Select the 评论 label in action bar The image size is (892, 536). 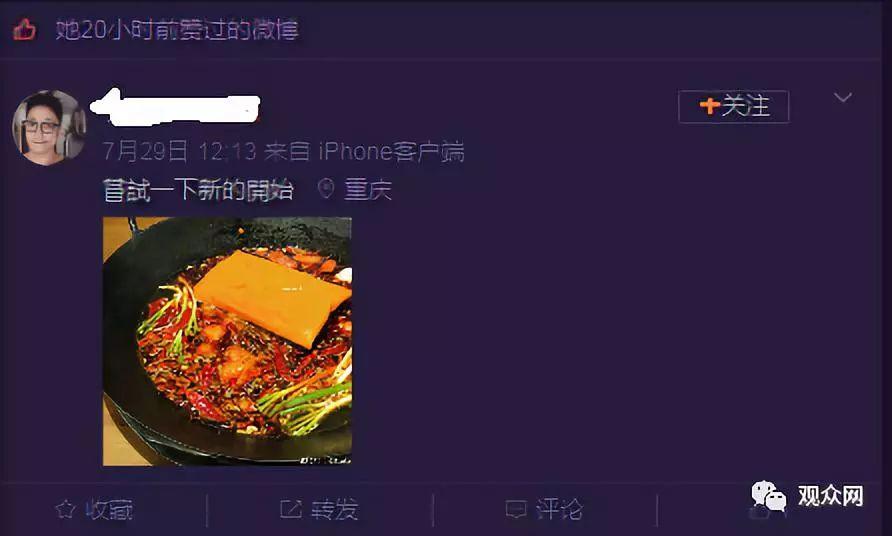click(559, 509)
